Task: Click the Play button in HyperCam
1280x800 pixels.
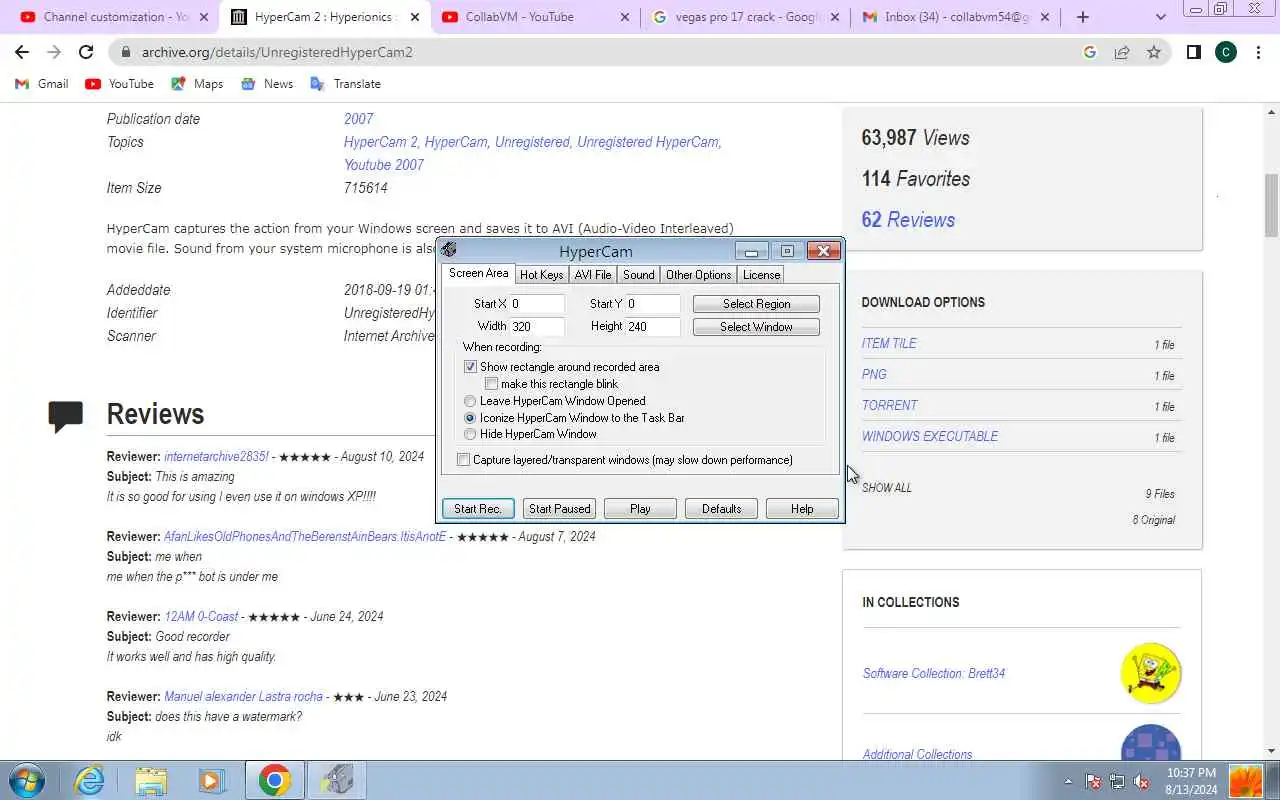Action: point(640,509)
